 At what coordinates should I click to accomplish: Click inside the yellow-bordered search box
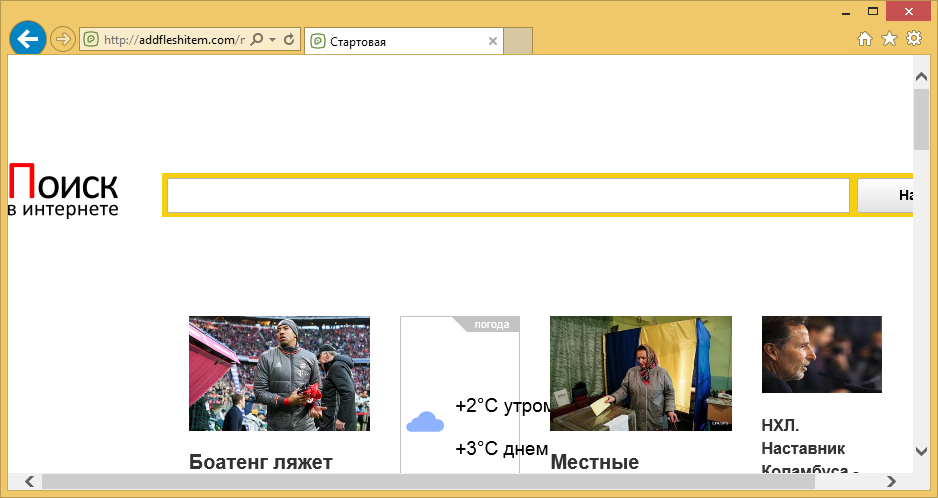[x=507, y=196]
